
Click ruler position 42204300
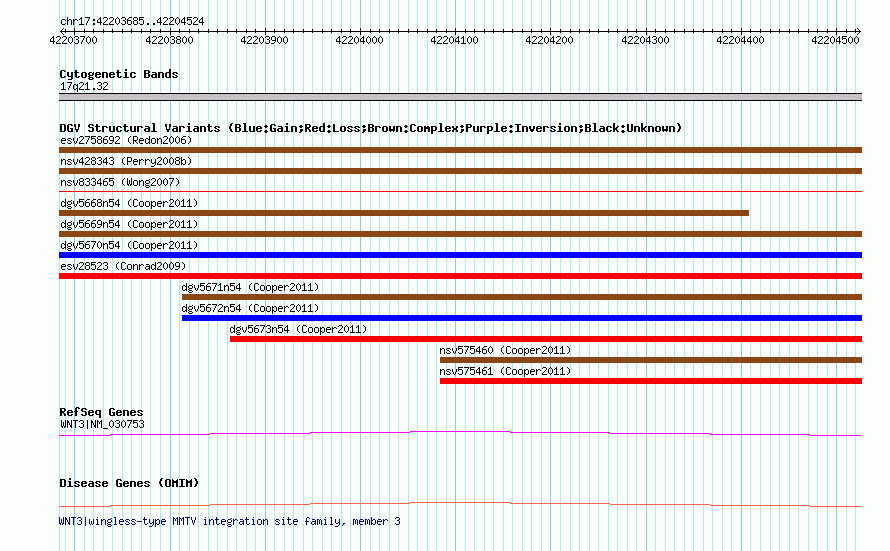[x=645, y=40]
